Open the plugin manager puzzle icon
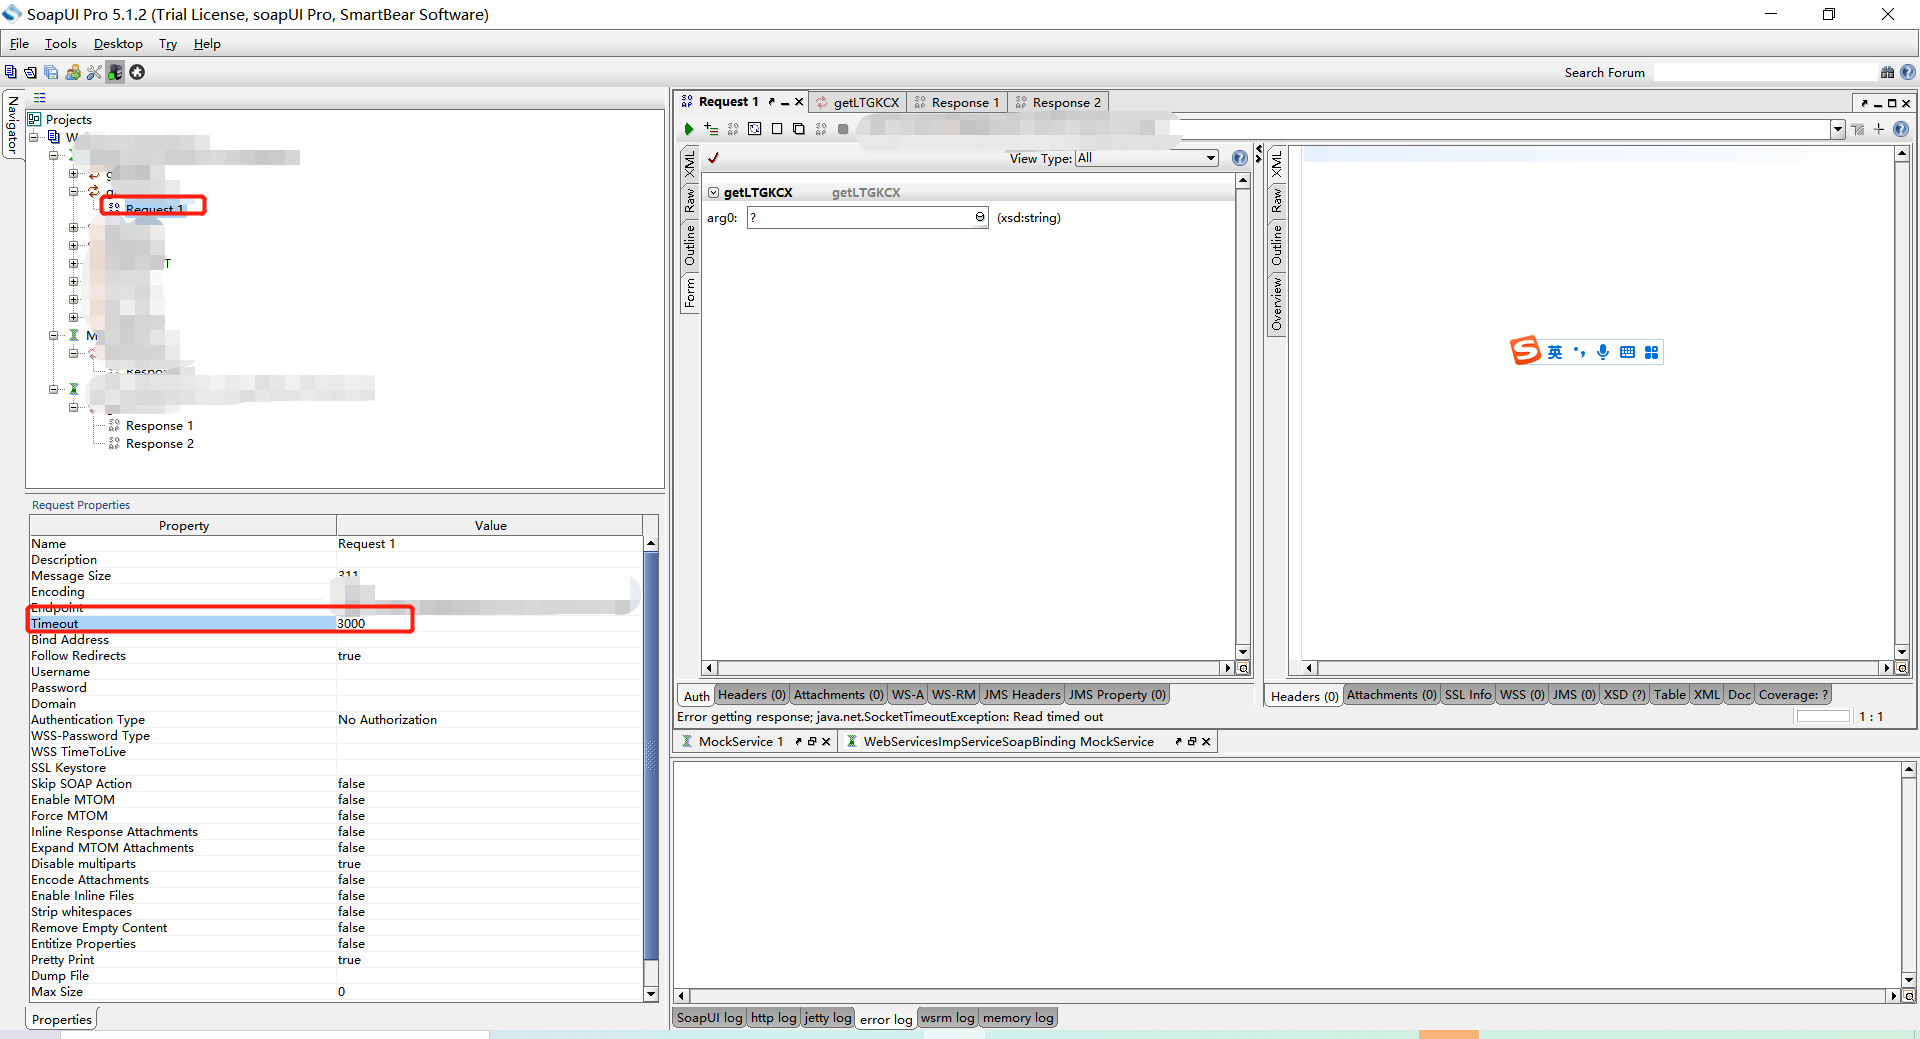 [137, 72]
